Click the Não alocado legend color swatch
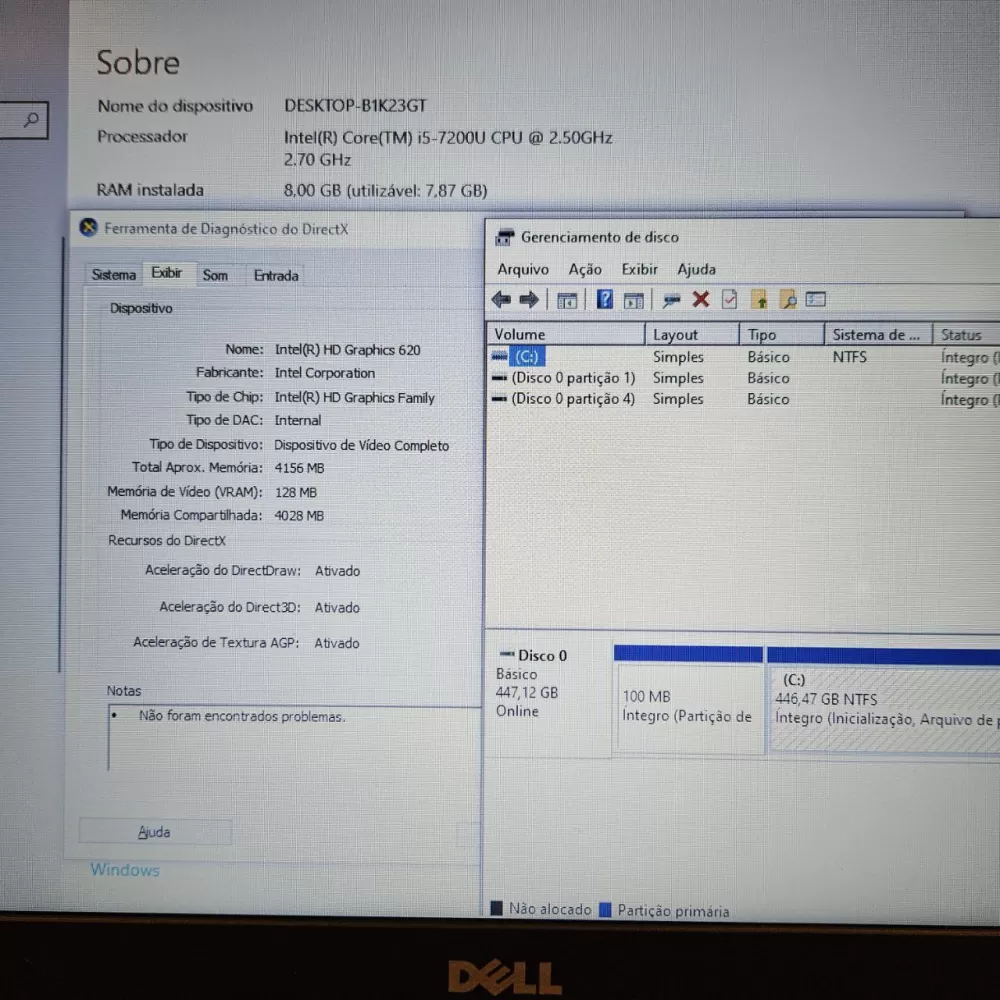The height and width of the screenshot is (1000, 1000). pyautogui.click(x=497, y=908)
